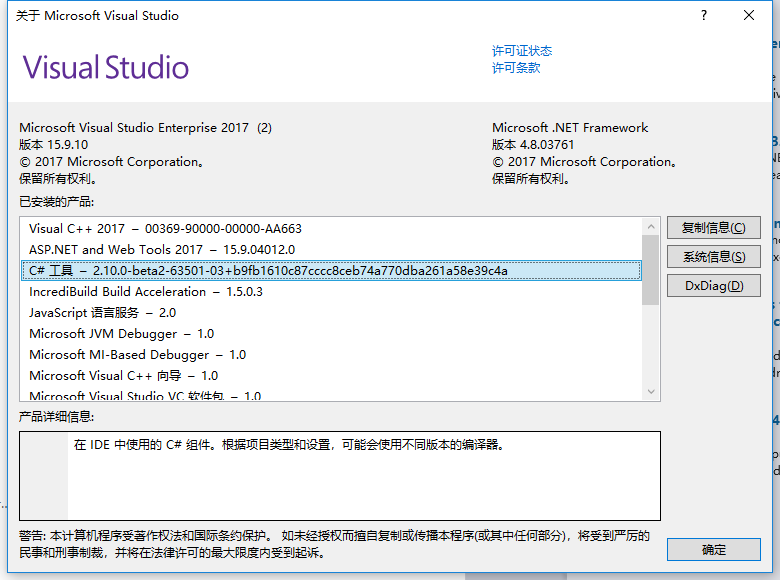Screen dimensions: 780x580
Task: Select Microsoft JVM Debugger row
Action: [x=331, y=333]
